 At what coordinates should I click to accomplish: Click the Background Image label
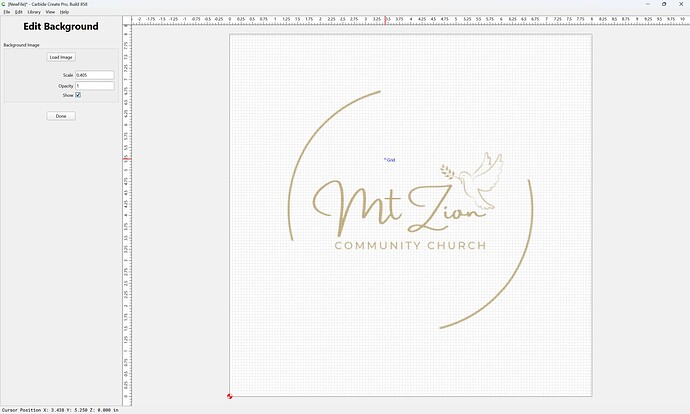point(21,45)
